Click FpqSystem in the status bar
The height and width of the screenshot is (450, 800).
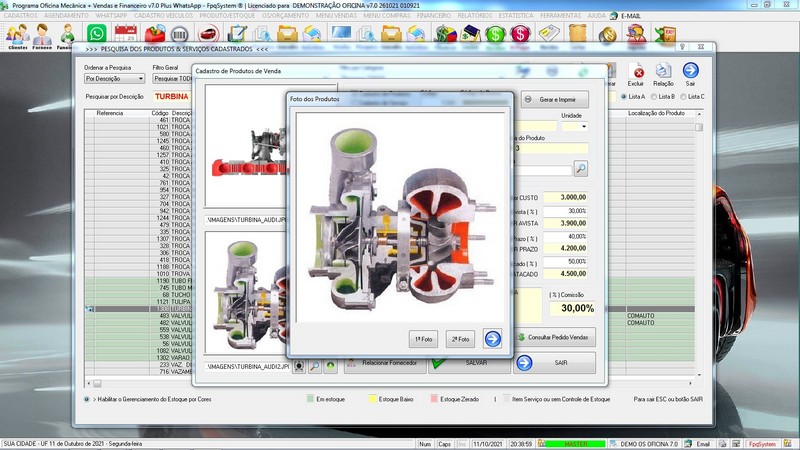[762, 444]
